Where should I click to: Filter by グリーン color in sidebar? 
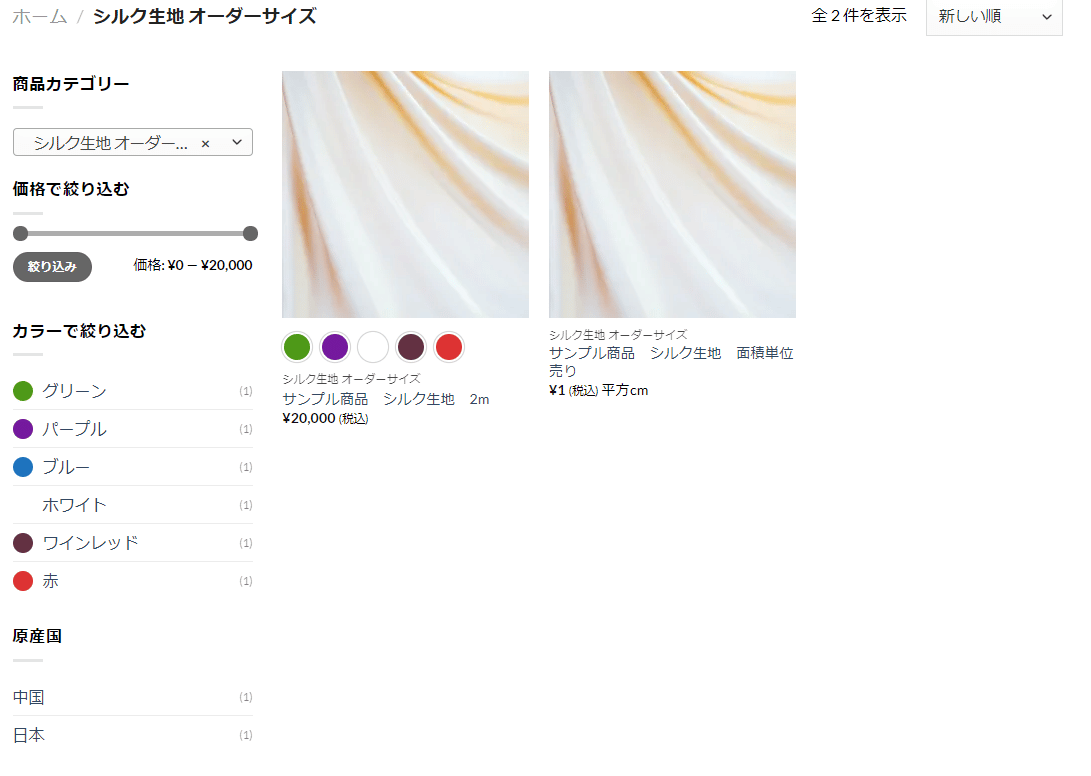[x=74, y=391]
